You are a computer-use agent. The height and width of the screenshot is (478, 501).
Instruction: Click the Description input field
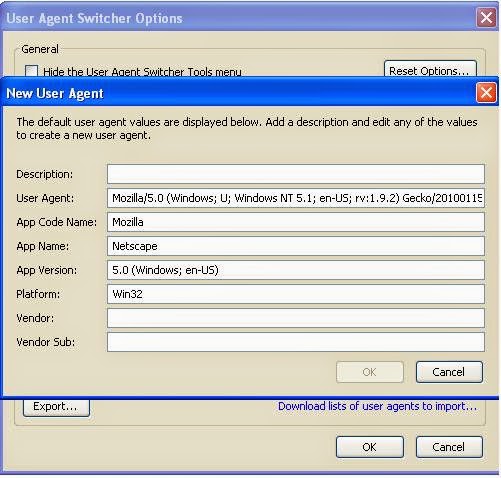tap(296, 174)
